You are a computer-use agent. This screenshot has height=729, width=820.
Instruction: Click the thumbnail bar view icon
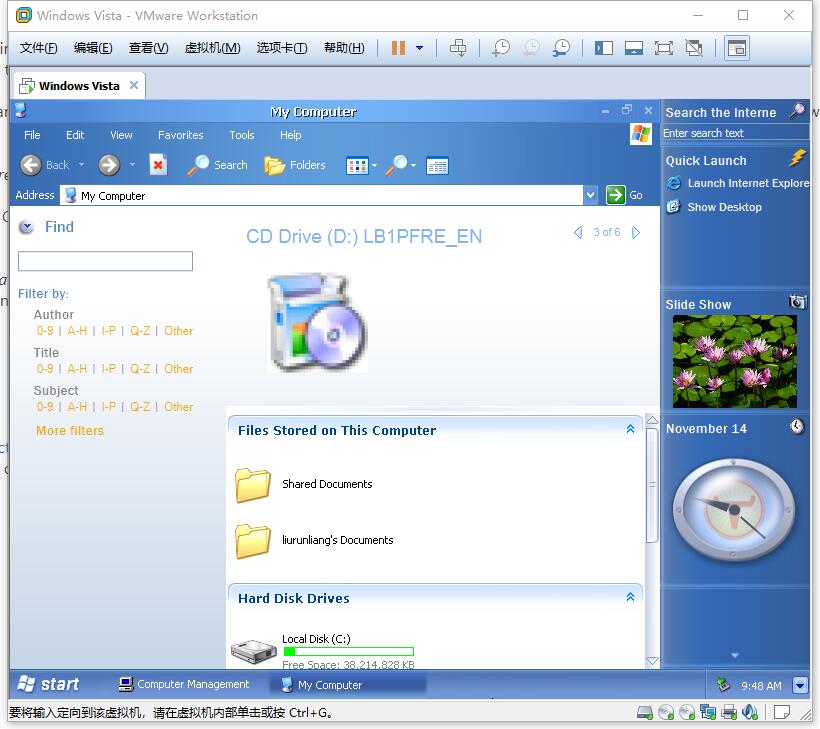pyautogui.click(x=634, y=48)
